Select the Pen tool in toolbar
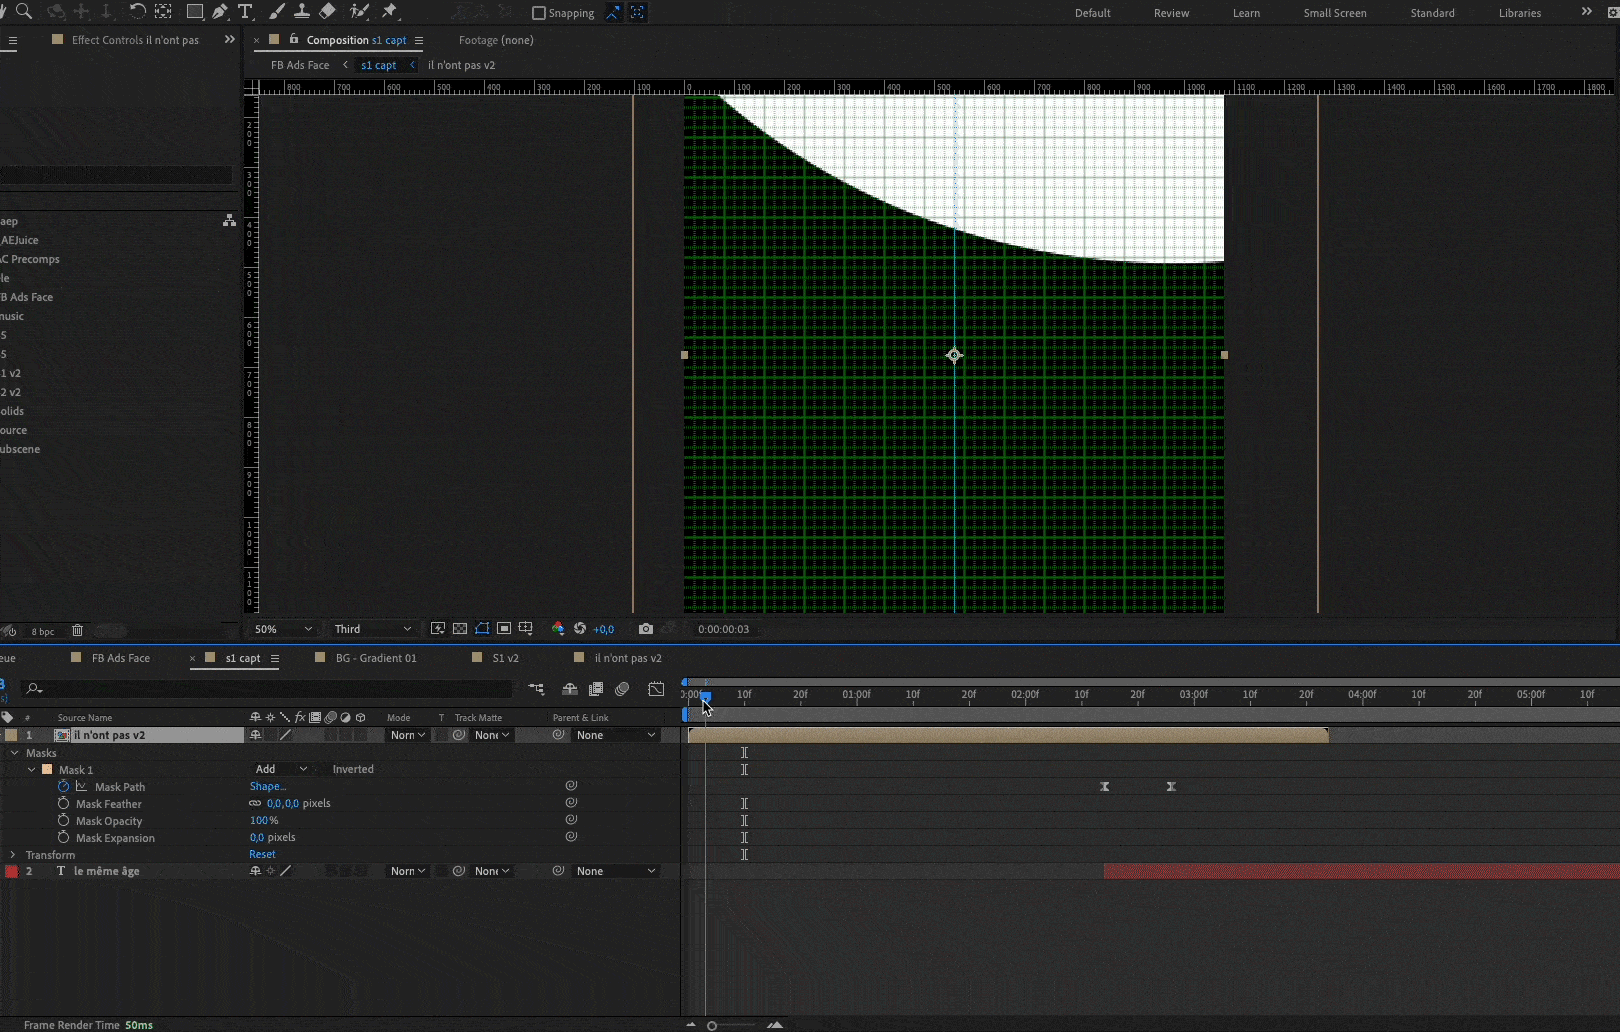1620x1032 pixels. [220, 12]
